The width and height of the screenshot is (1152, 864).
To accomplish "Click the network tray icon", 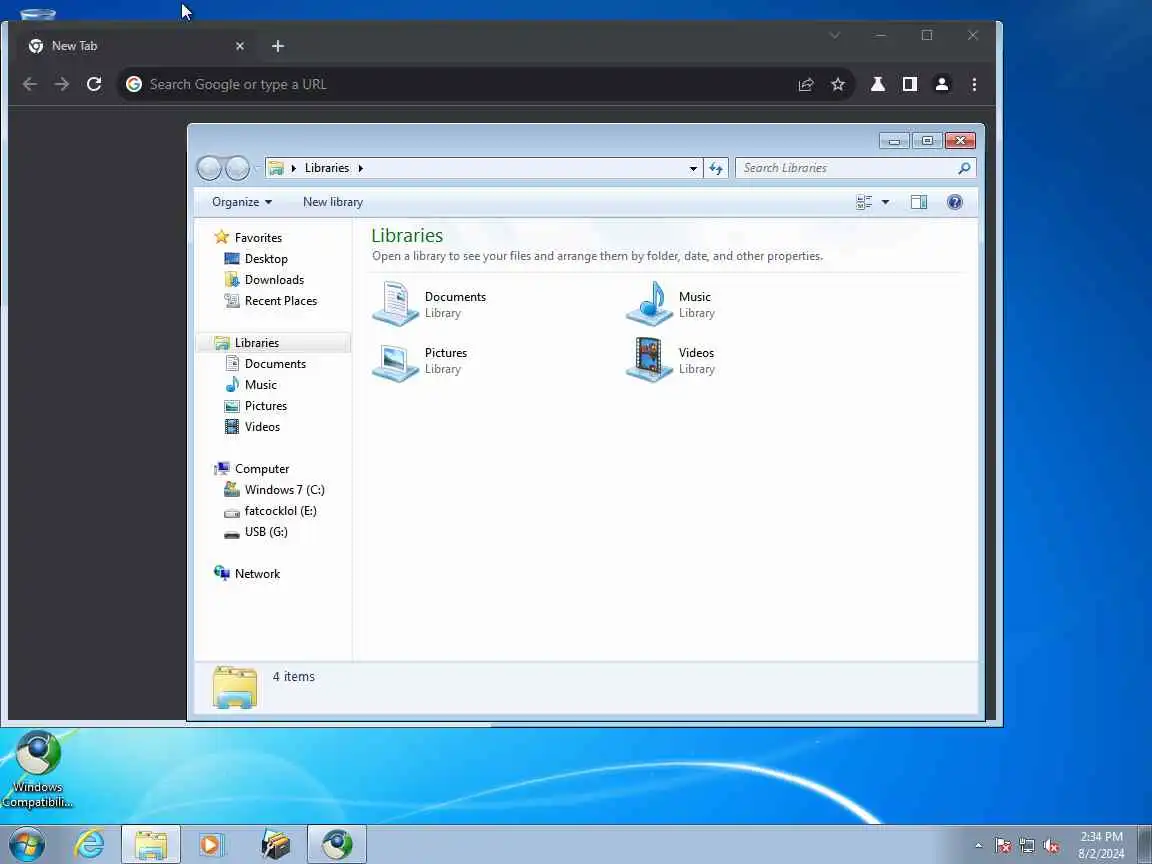I will pyautogui.click(x=1026, y=846).
